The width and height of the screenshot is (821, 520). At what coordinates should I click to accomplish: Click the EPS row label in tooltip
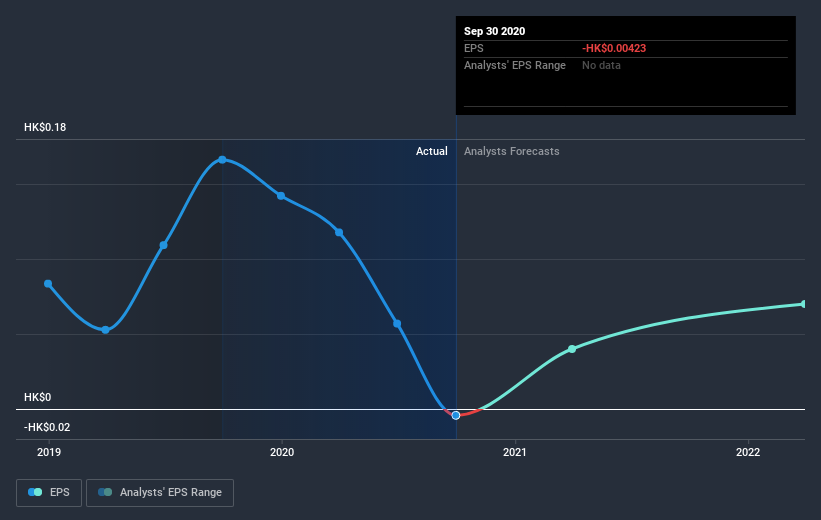point(474,48)
